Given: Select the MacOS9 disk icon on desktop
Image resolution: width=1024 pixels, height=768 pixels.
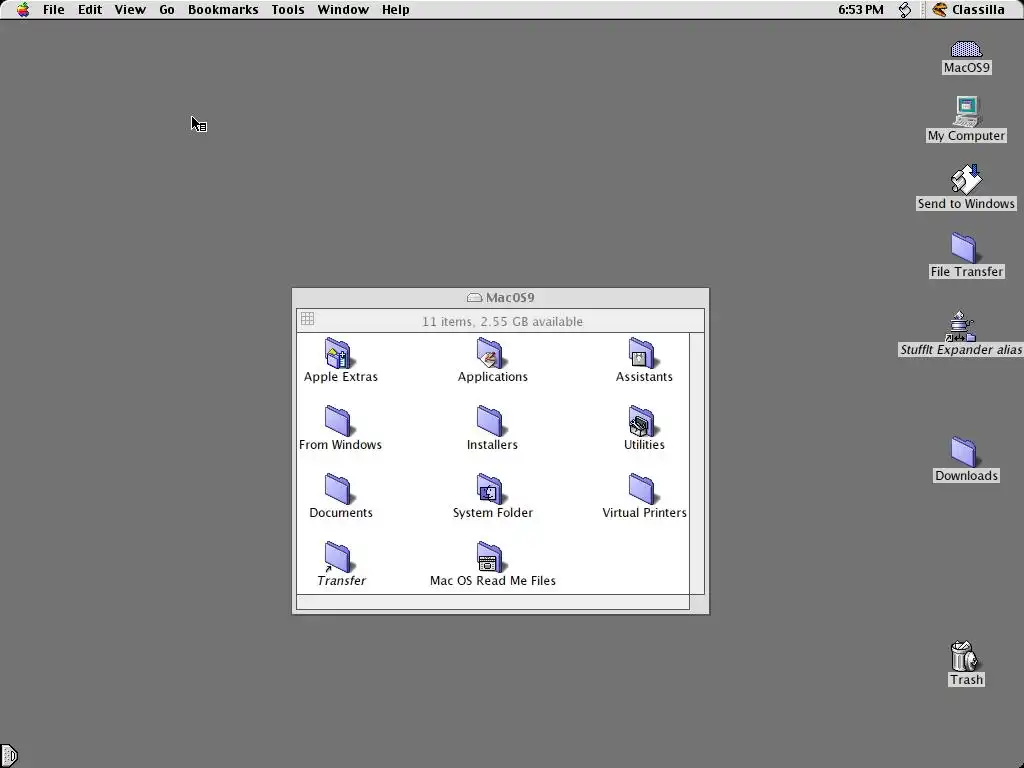Looking at the screenshot, I should (x=966, y=50).
